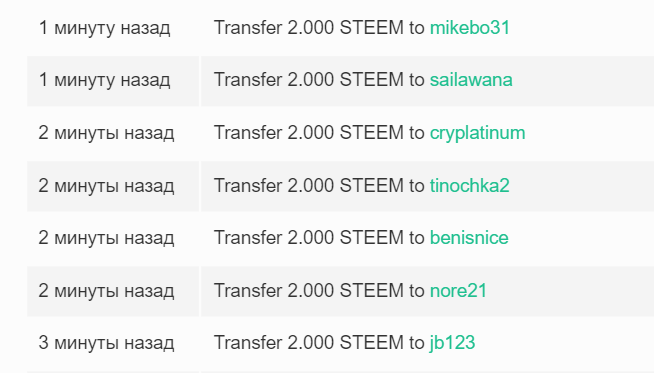Image resolution: width=654 pixels, height=373 pixels.
Task: Click 'Transfer 2.000 STEEM to' text before cryplatinum
Action: coord(319,133)
